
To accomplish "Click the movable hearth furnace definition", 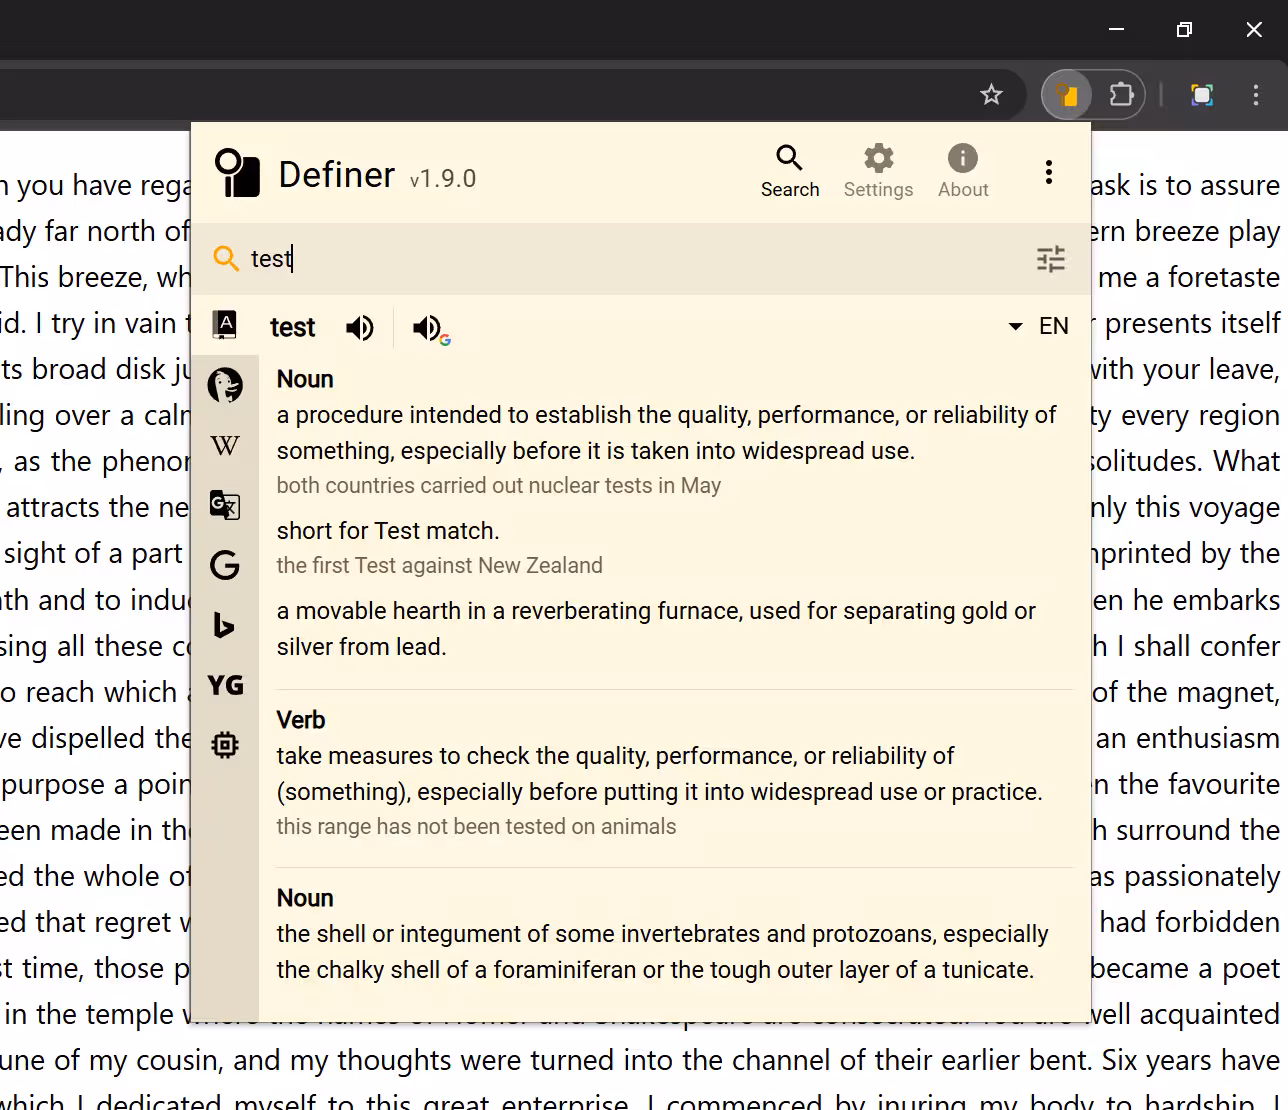I will pos(656,629).
